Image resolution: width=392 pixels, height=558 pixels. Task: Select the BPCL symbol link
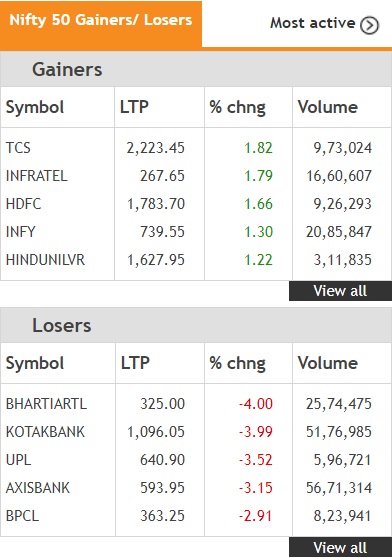point(22,516)
